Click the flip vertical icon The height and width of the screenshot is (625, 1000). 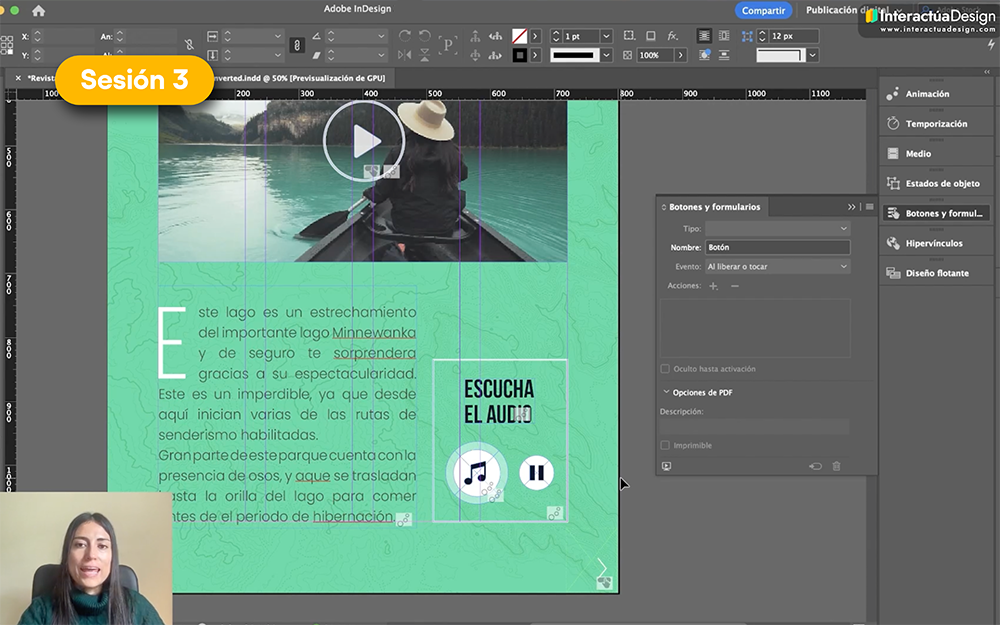coord(425,55)
